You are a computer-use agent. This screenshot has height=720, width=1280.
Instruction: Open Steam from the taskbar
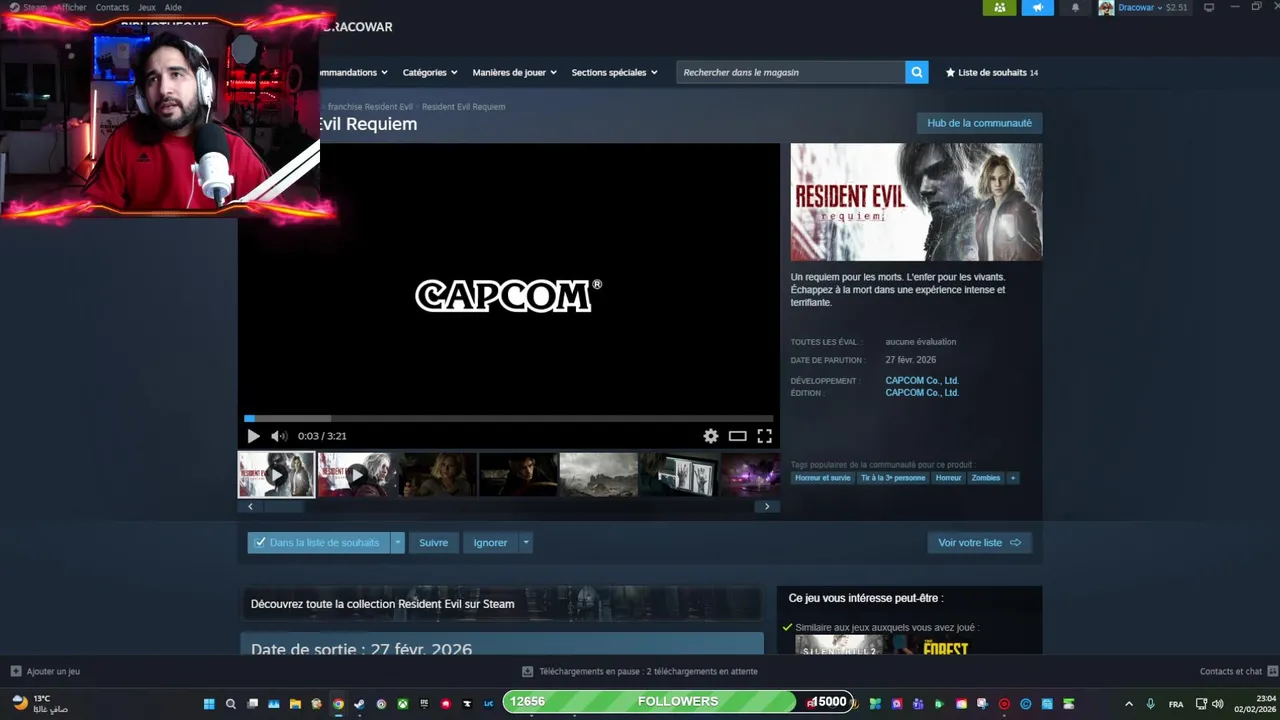[359, 704]
